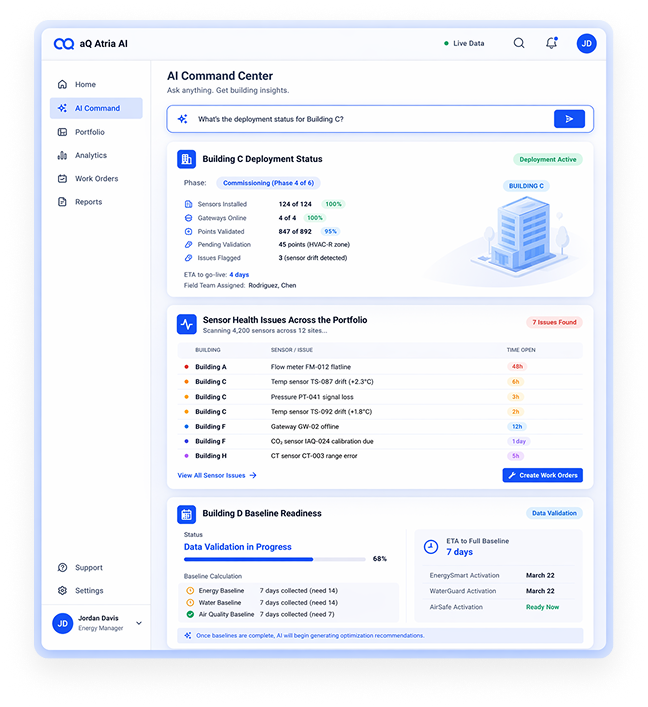Go to Portfolio in the sidebar

pyautogui.click(x=96, y=132)
